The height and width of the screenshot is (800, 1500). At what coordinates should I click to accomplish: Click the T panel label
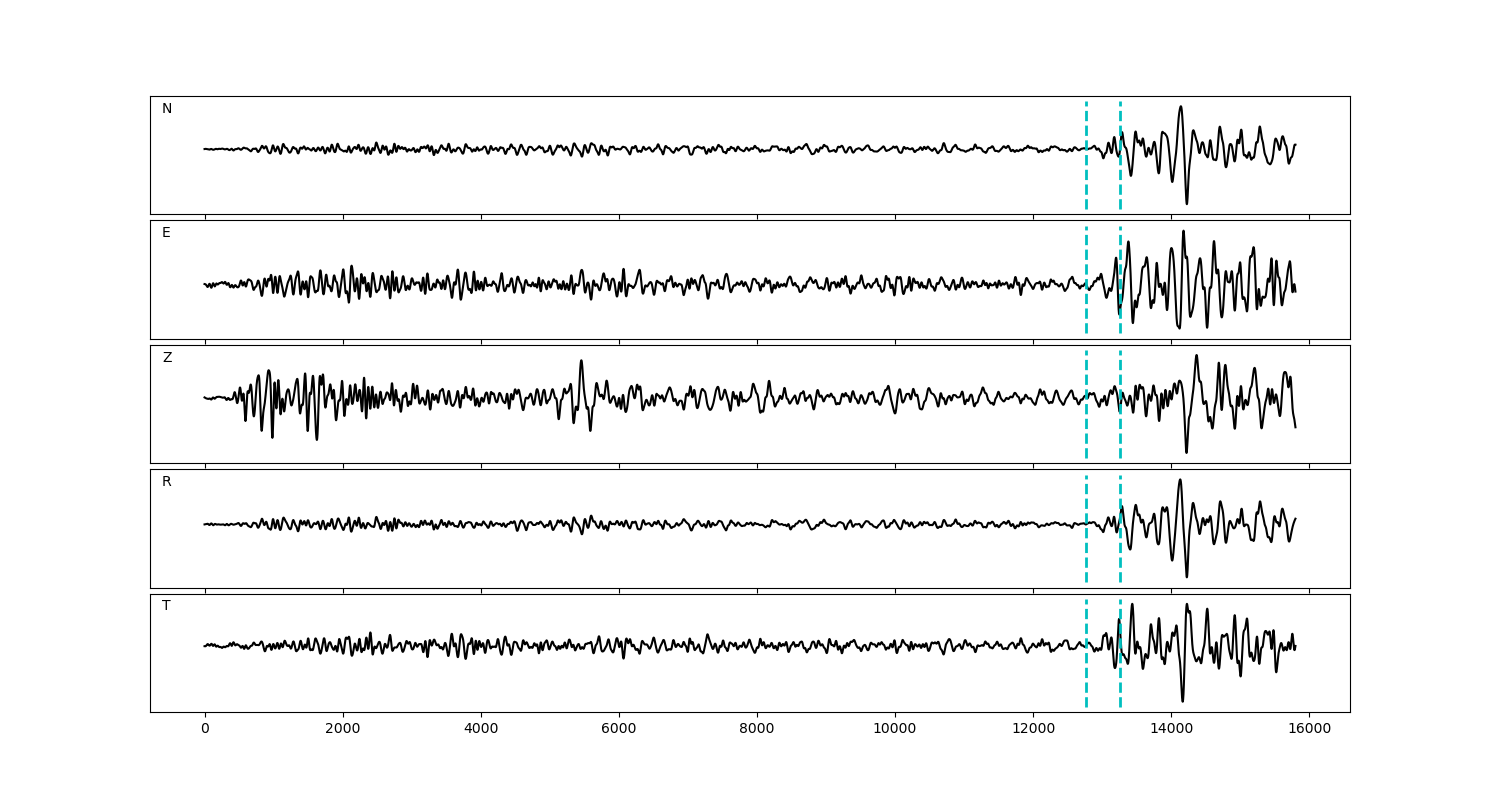166,606
